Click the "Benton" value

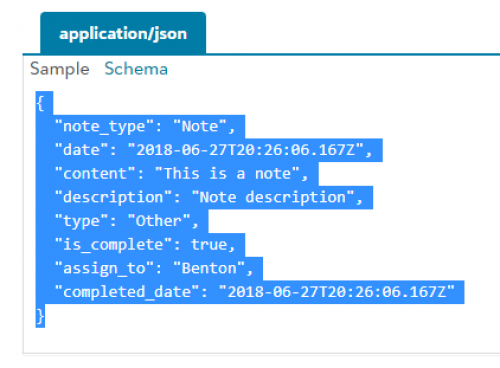pyautogui.click(x=209, y=268)
